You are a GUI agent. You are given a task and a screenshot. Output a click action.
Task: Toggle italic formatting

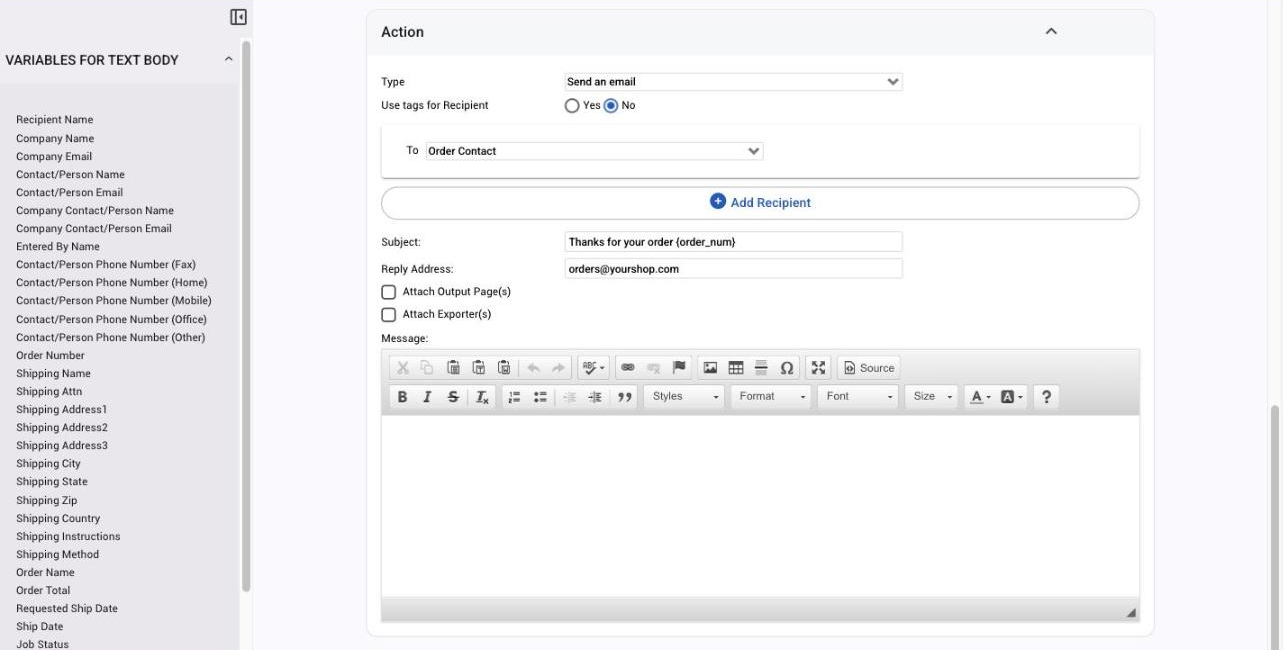click(x=427, y=397)
